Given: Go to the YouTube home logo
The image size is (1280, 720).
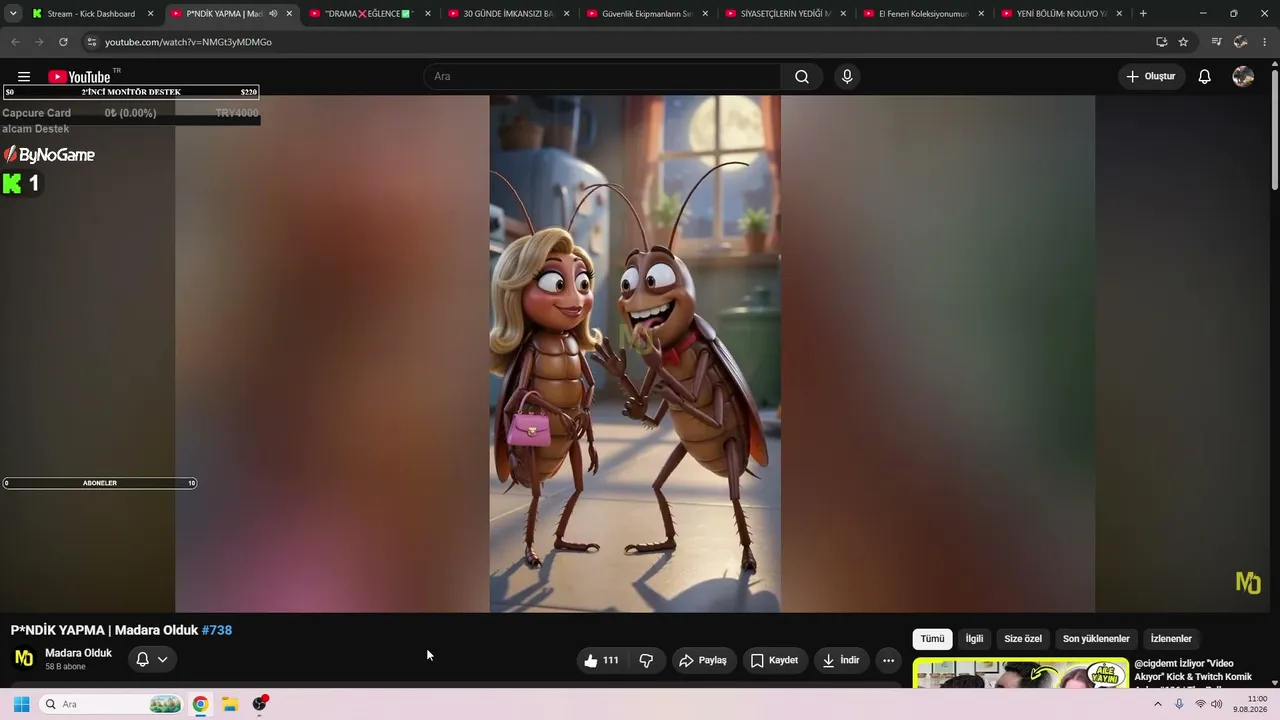Looking at the screenshot, I should 79,77.
